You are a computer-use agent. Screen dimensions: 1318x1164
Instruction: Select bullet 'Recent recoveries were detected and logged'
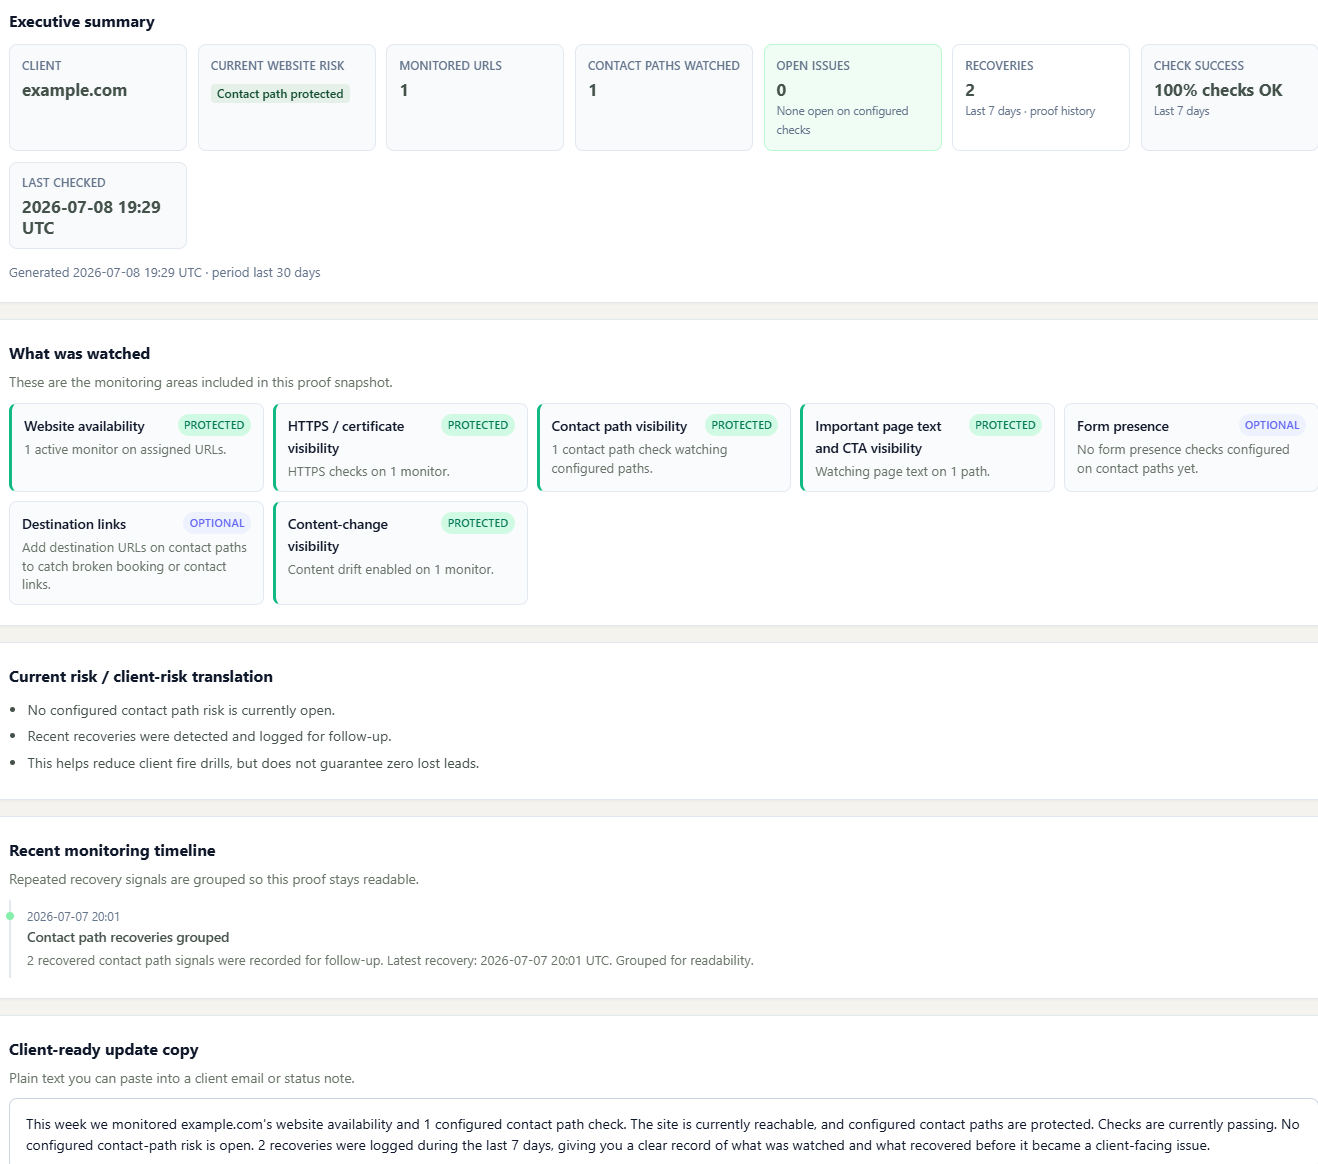[209, 737]
